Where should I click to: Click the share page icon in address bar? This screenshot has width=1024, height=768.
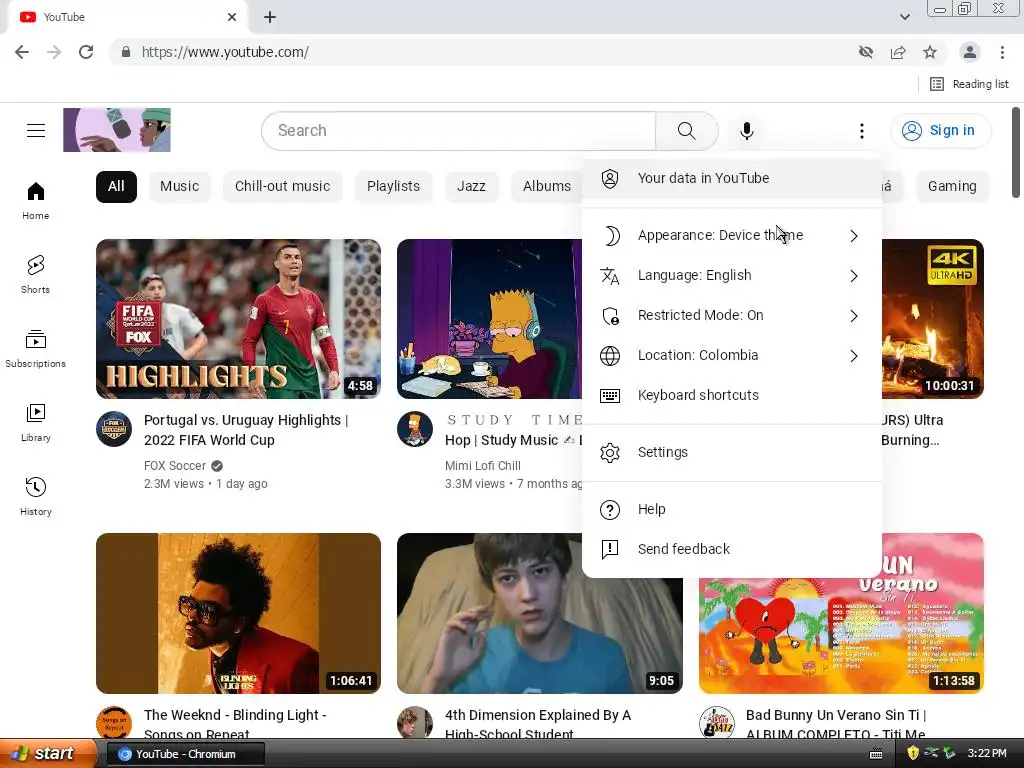(x=898, y=52)
